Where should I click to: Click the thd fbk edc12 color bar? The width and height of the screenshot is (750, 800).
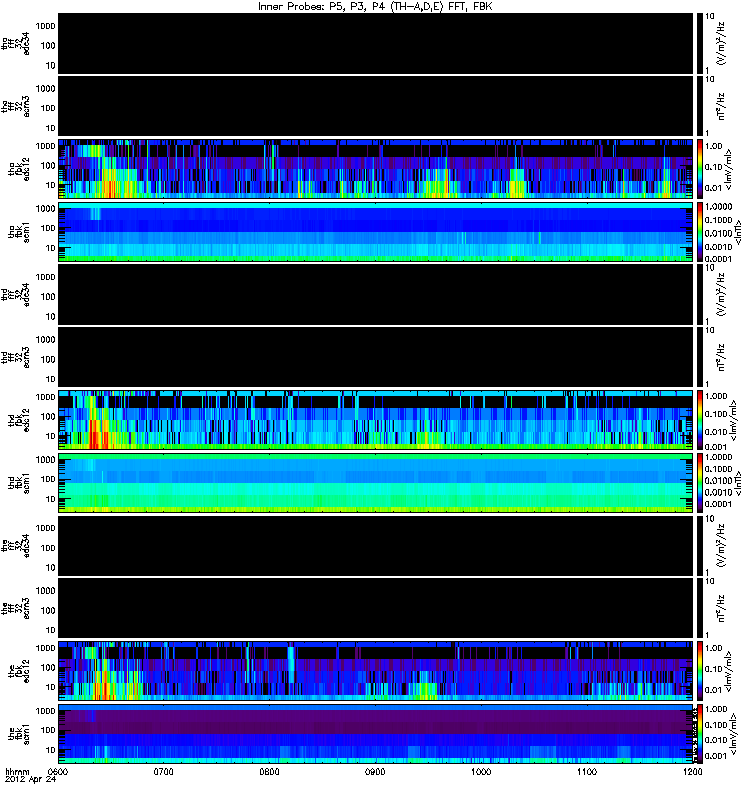point(699,420)
